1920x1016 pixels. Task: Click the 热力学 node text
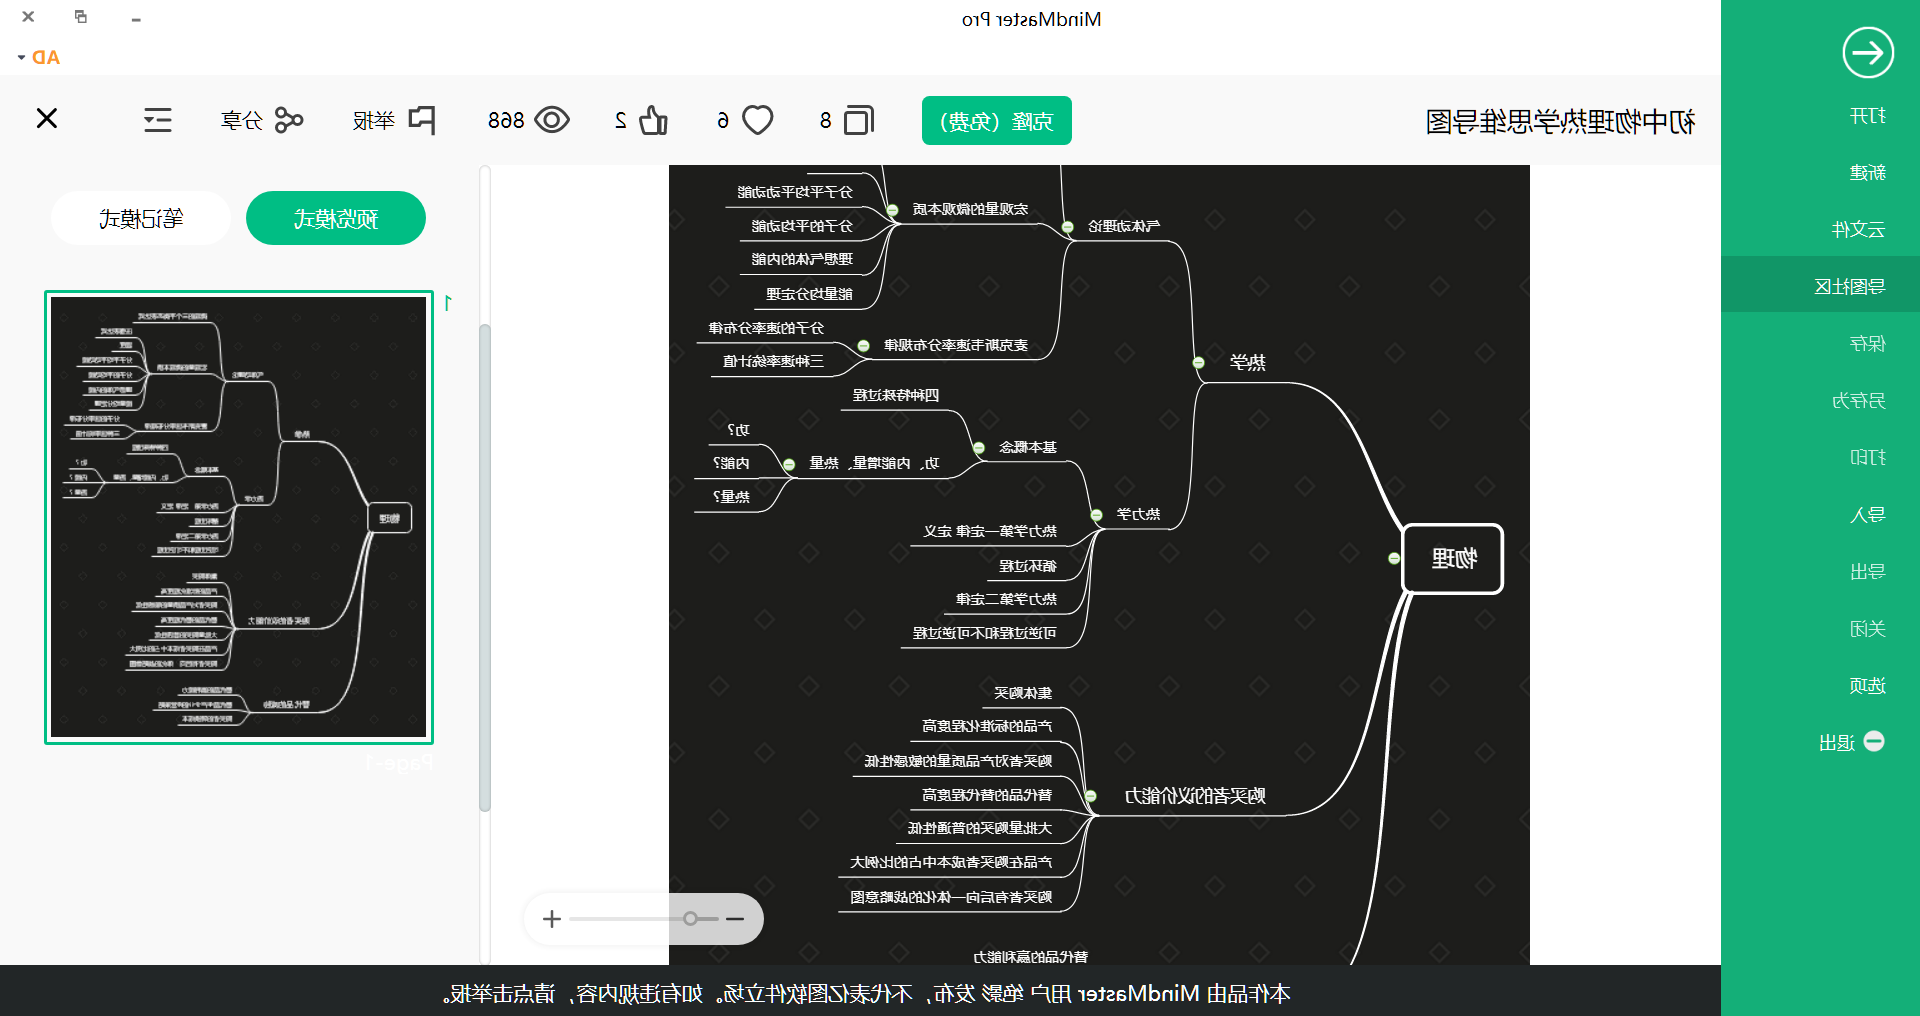click(1138, 515)
